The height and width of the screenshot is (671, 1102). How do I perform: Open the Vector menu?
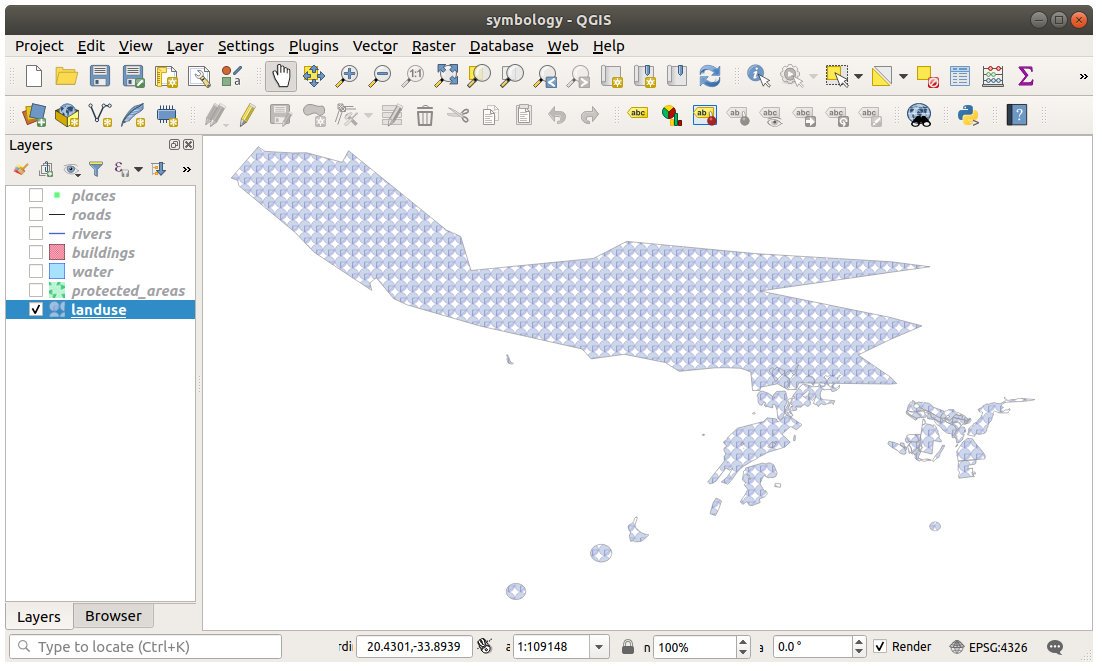(375, 46)
